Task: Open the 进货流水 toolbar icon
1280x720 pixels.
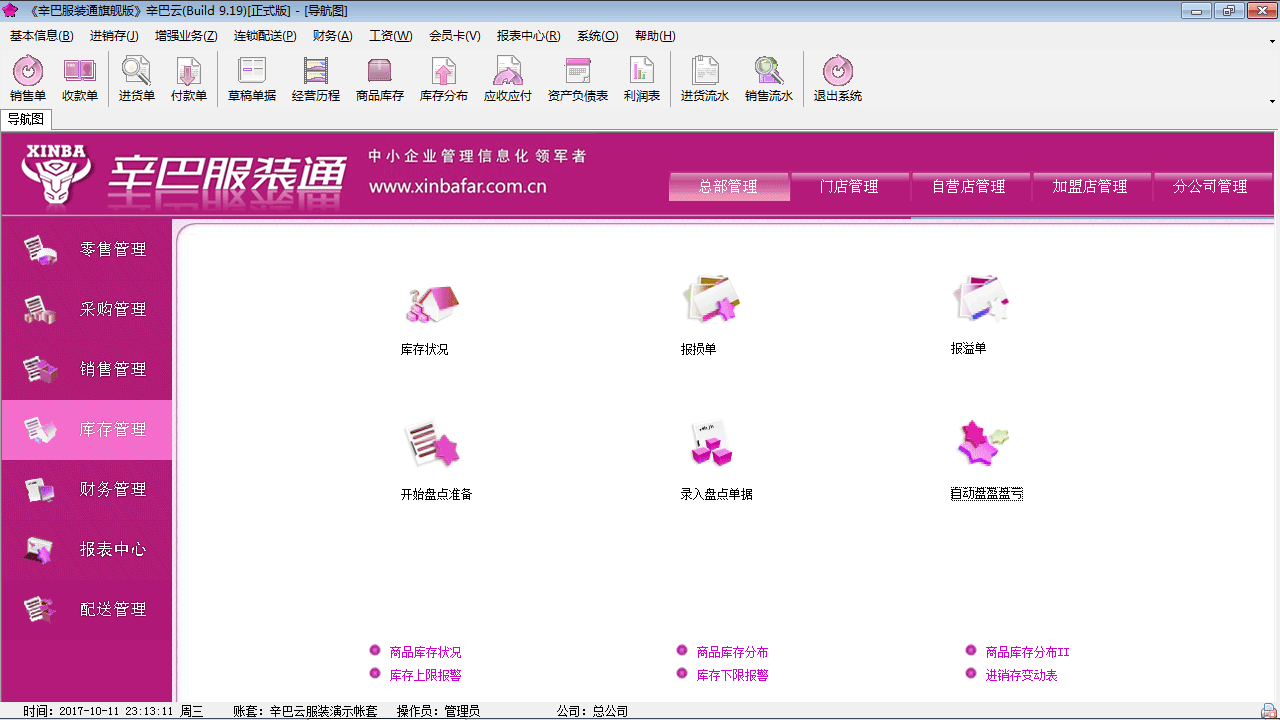Action: pyautogui.click(x=705, y=80)
